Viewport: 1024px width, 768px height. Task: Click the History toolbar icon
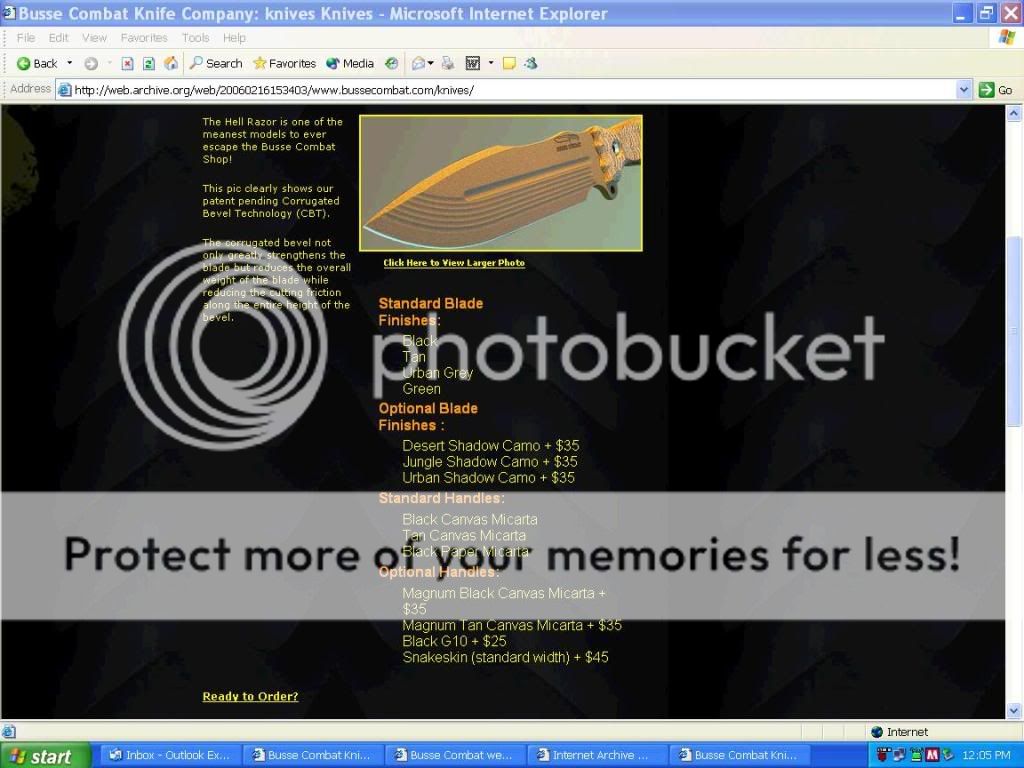pyautogui.click(x=392, y=63)
